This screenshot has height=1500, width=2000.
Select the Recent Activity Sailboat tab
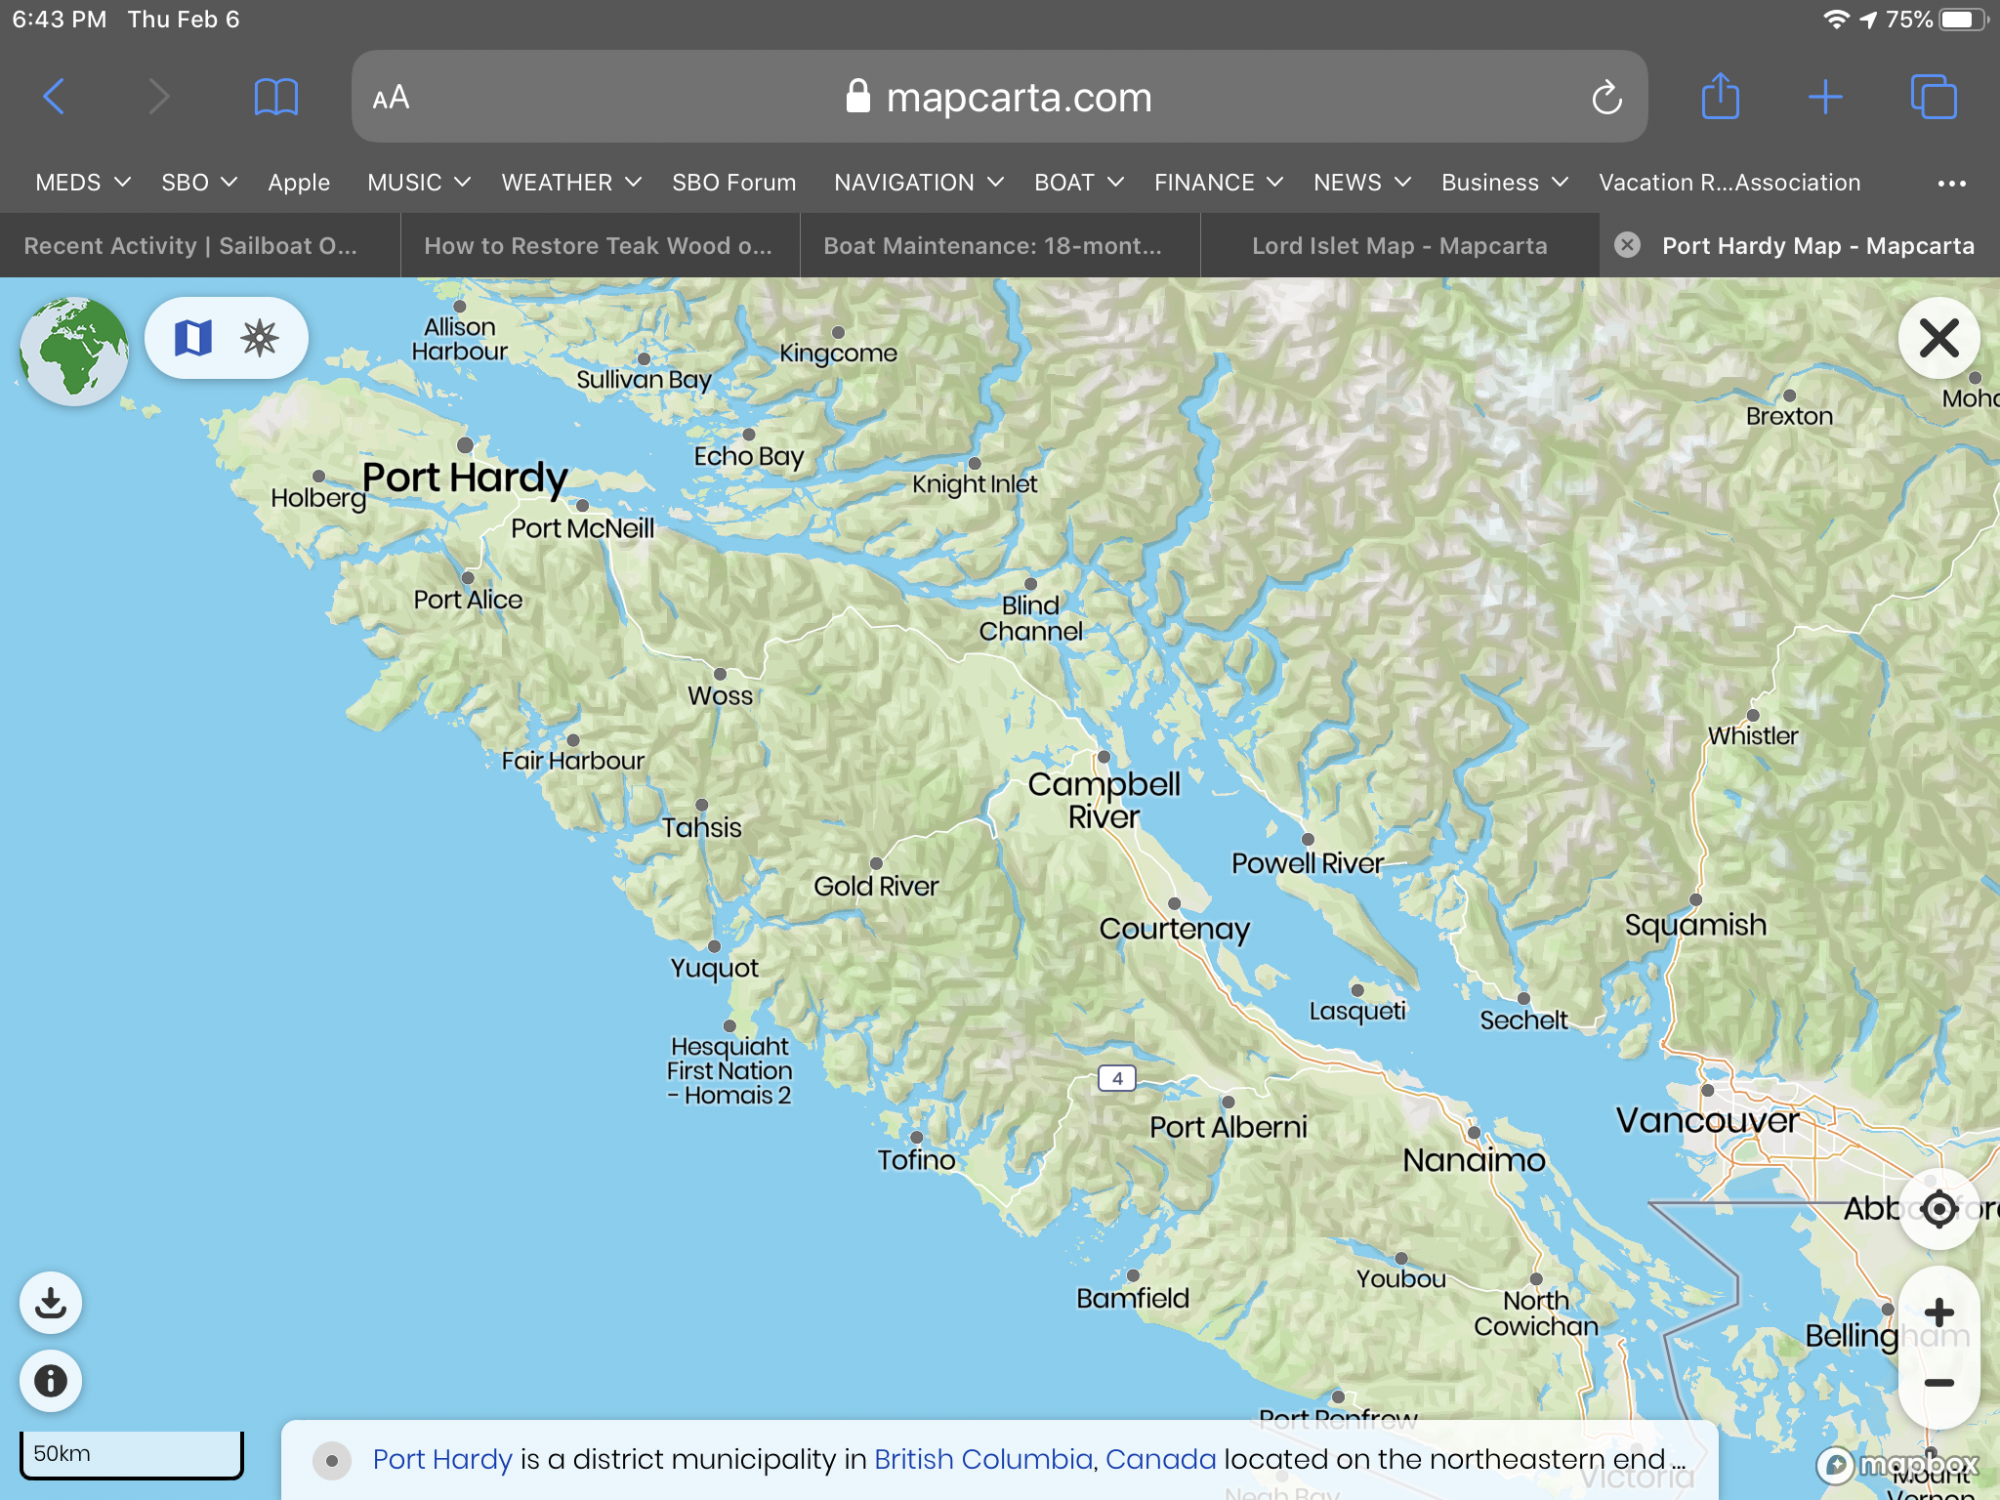tap(190, 246)
